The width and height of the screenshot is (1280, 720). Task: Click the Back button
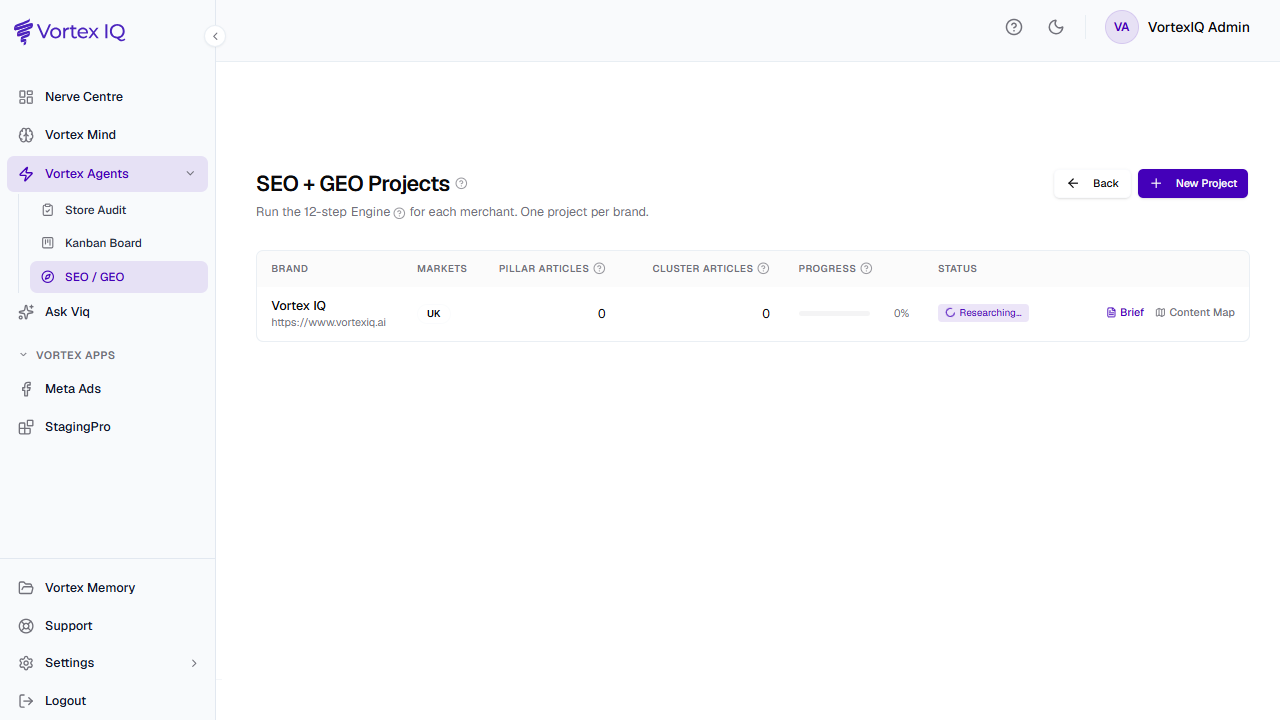tap(1092, 183)
